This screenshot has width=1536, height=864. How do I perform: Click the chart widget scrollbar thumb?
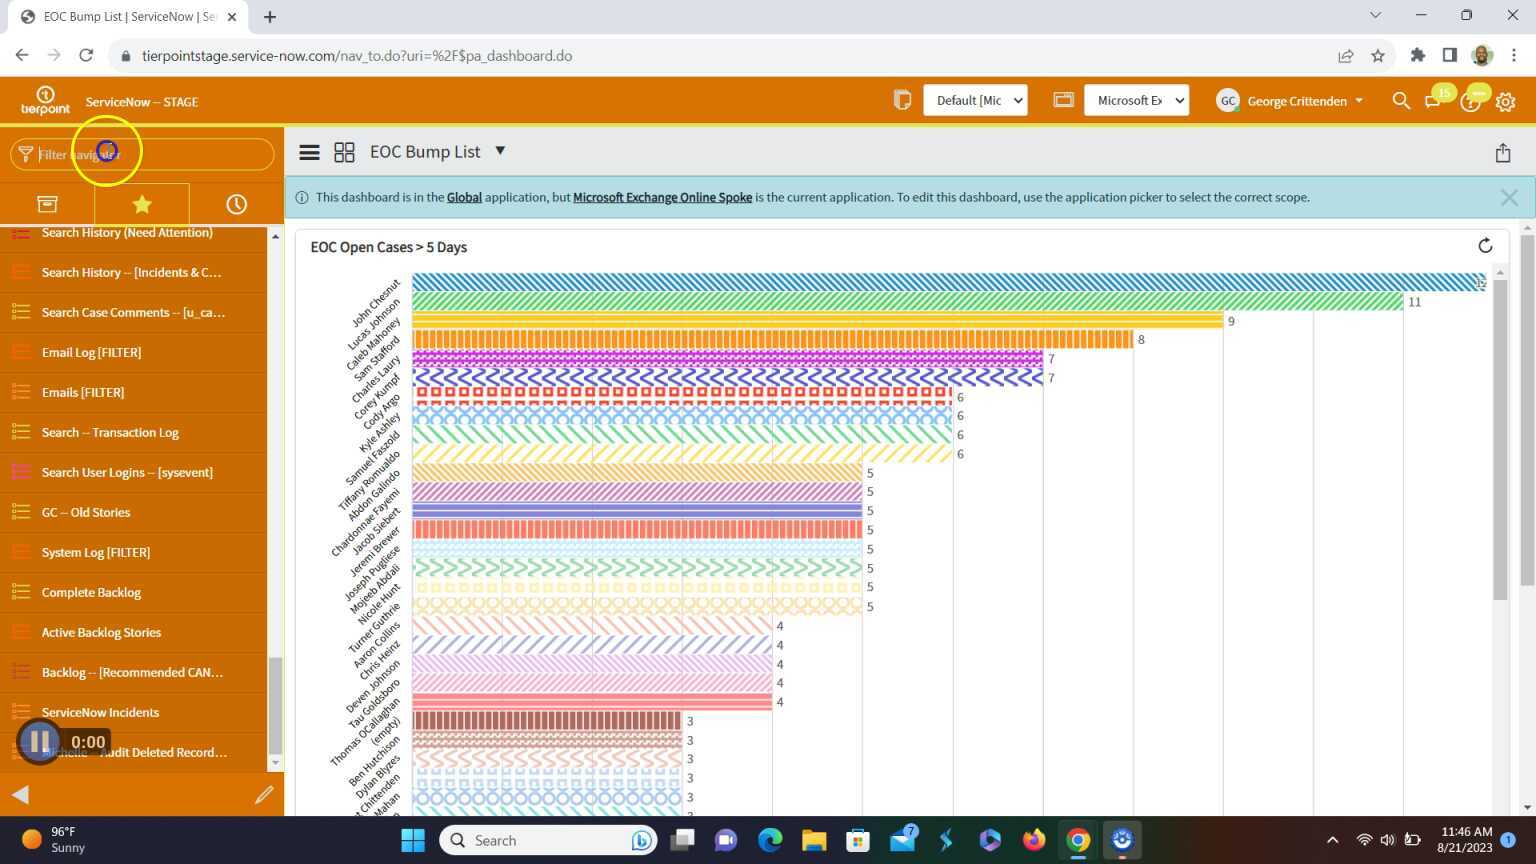(x=1500, y=440)
